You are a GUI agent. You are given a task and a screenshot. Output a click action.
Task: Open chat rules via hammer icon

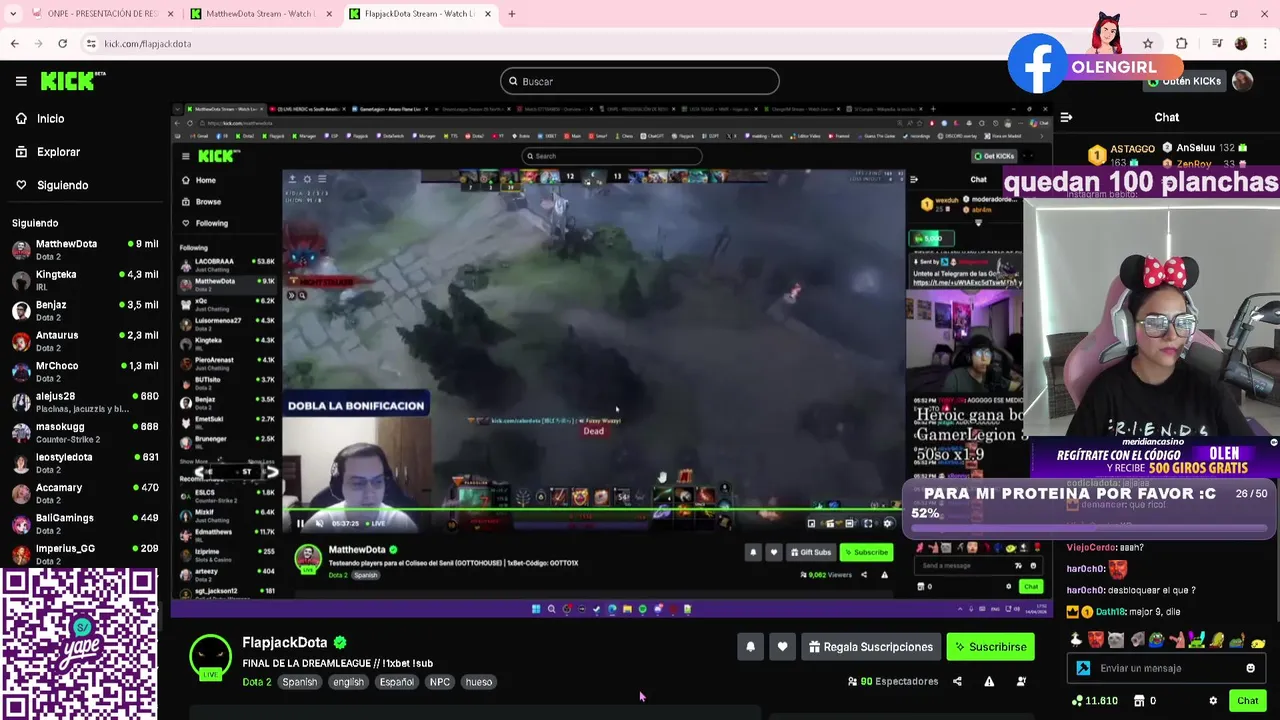(1083, 668)
